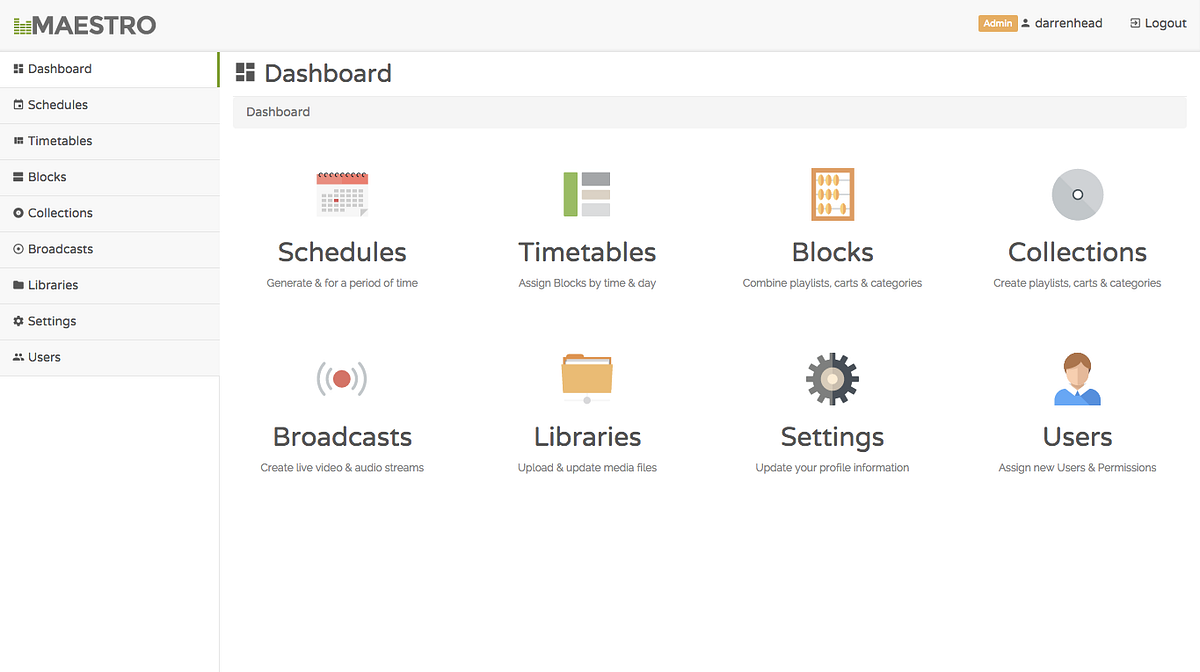
Task: Open the Libraries folder icon
Action: pyautogui.click(x=587, y=379)
